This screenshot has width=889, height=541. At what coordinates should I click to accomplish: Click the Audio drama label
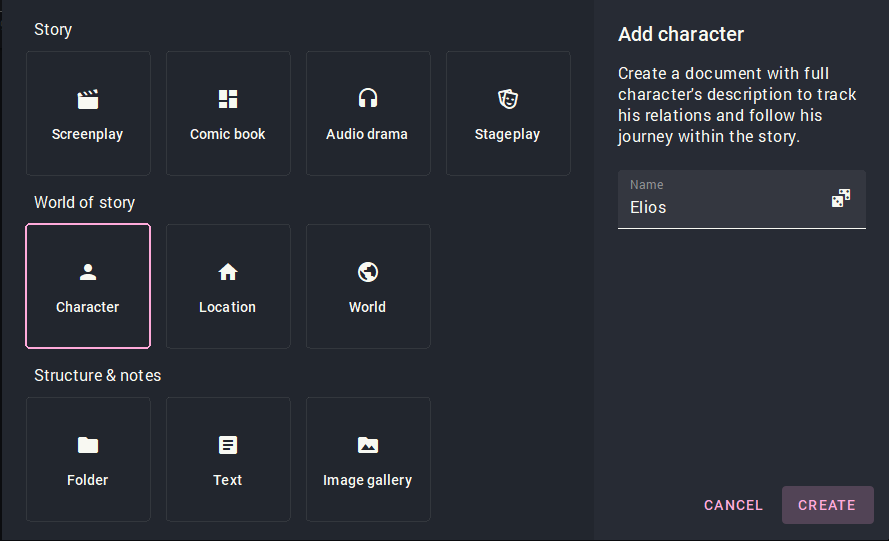(x=367, y=134)
